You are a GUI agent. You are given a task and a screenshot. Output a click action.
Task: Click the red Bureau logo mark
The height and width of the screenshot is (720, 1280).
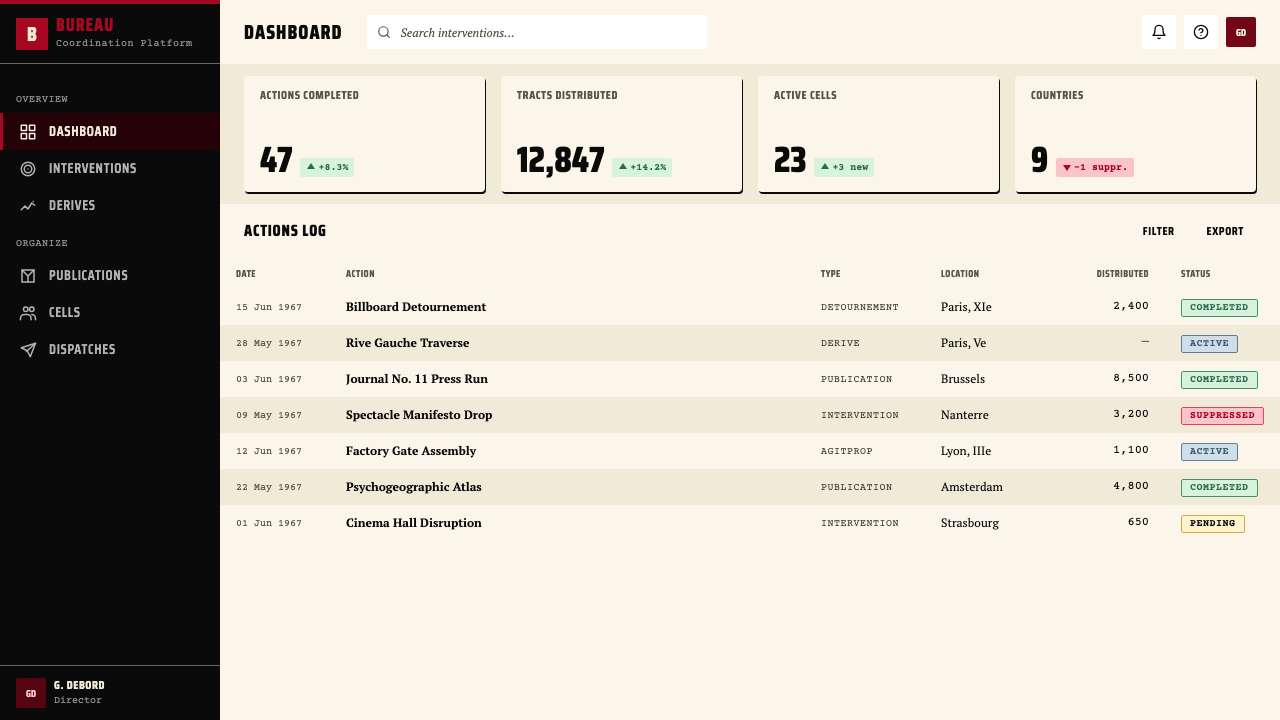(x=32, y=34)
